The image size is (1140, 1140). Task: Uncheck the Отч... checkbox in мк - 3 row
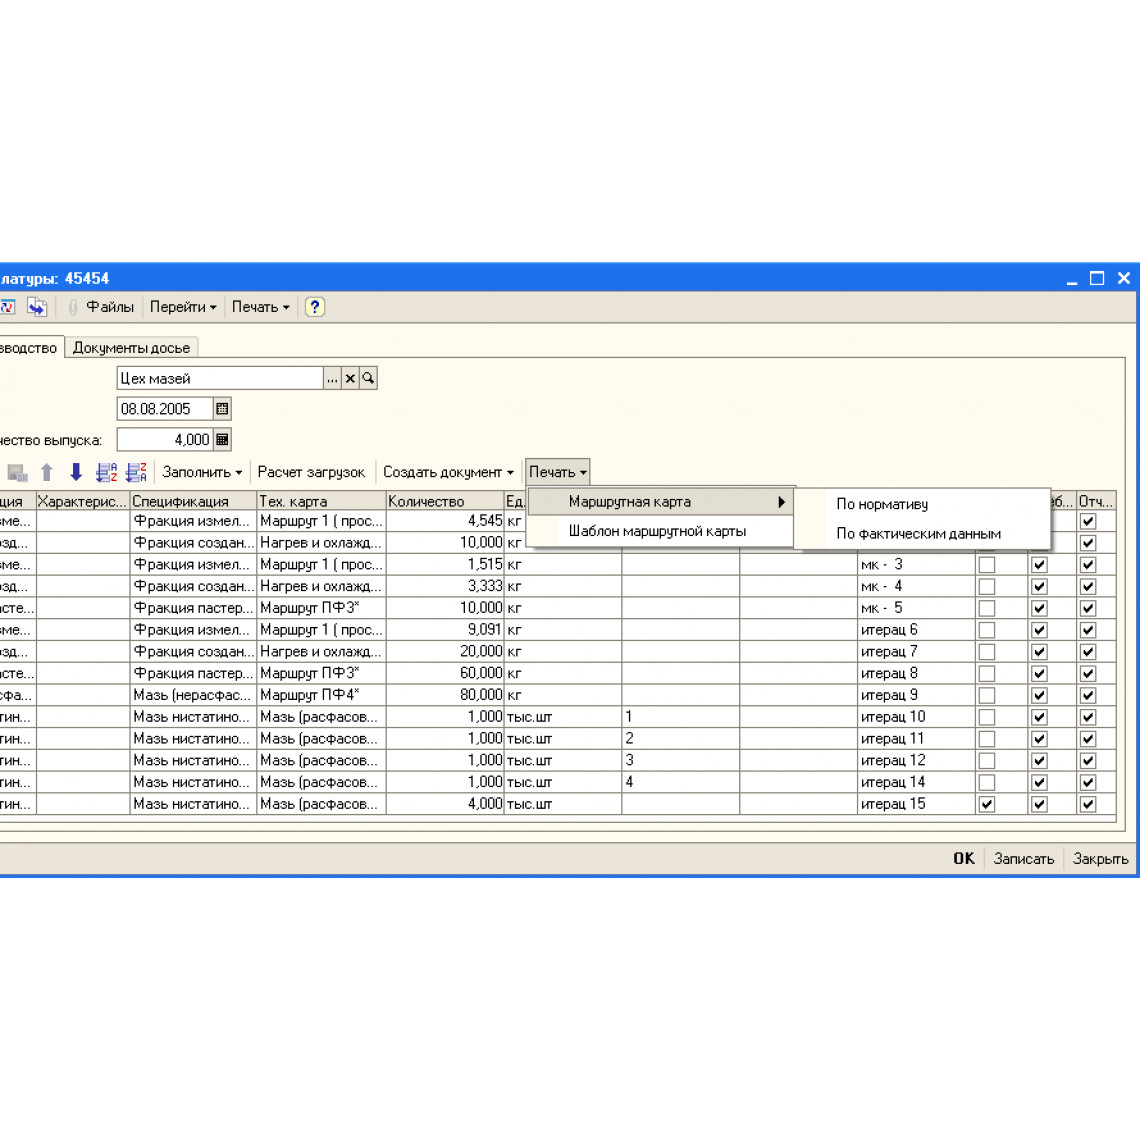(1088, 564)
